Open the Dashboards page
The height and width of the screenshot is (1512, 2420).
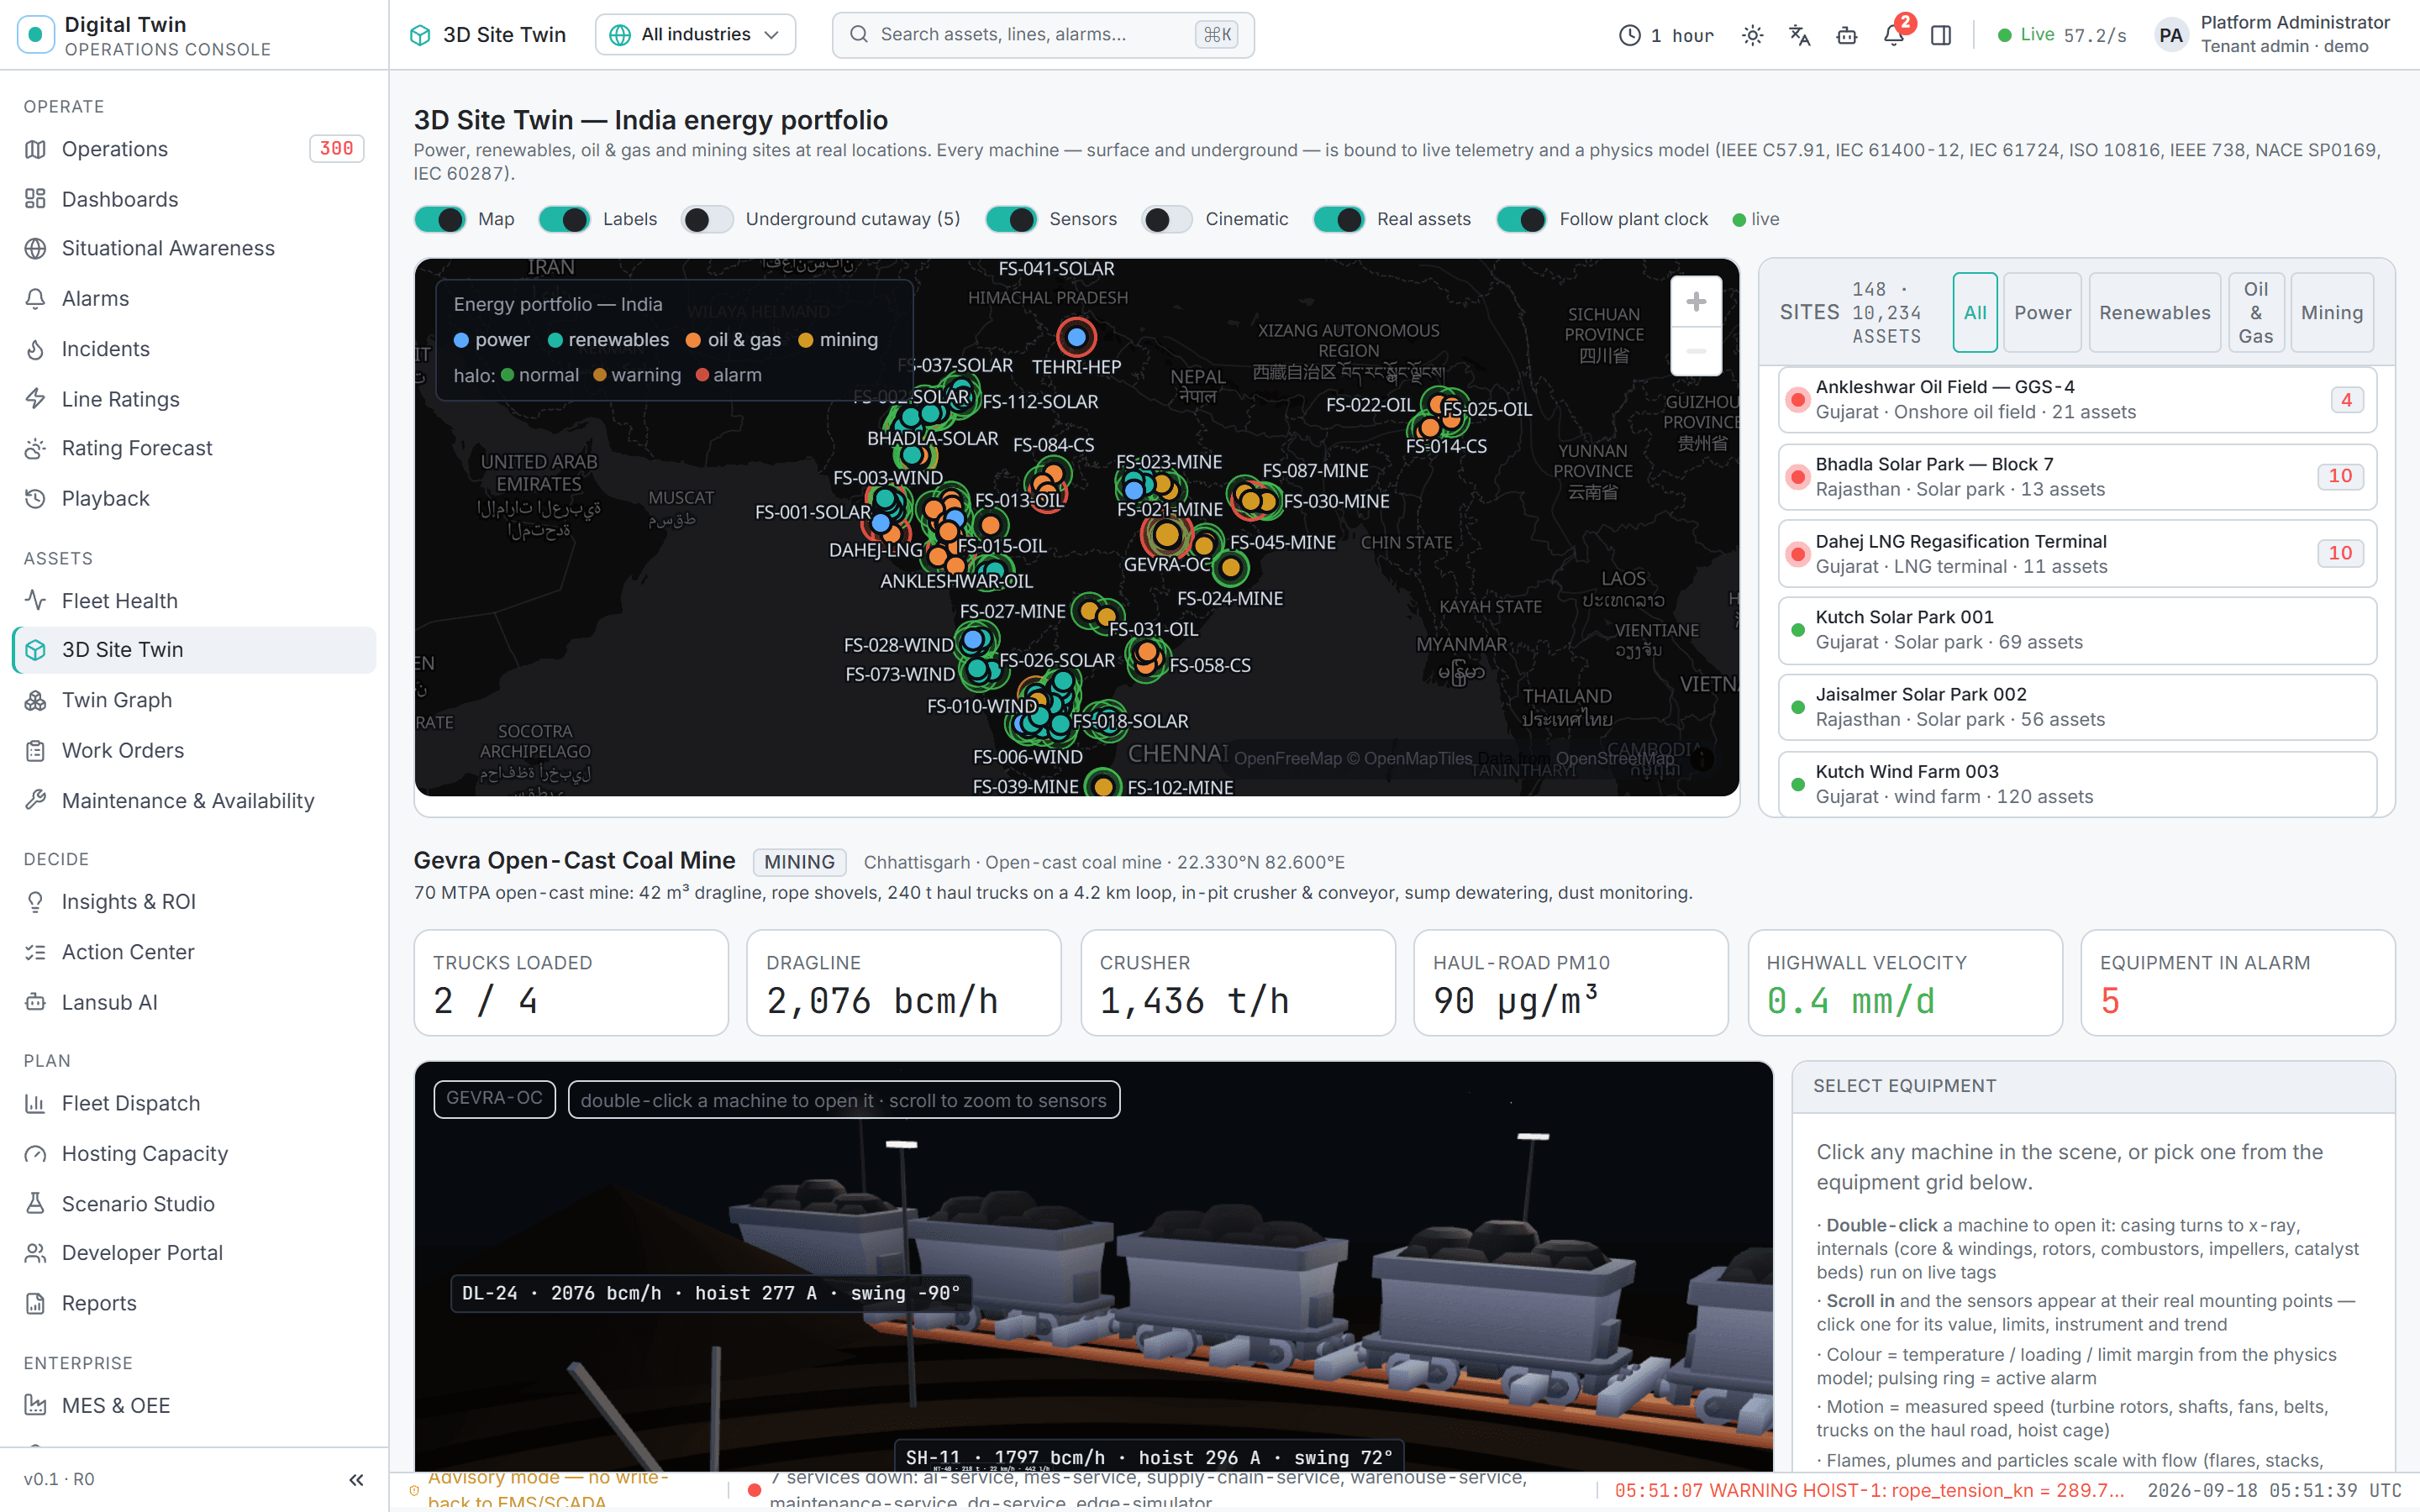tap(194, 199)
